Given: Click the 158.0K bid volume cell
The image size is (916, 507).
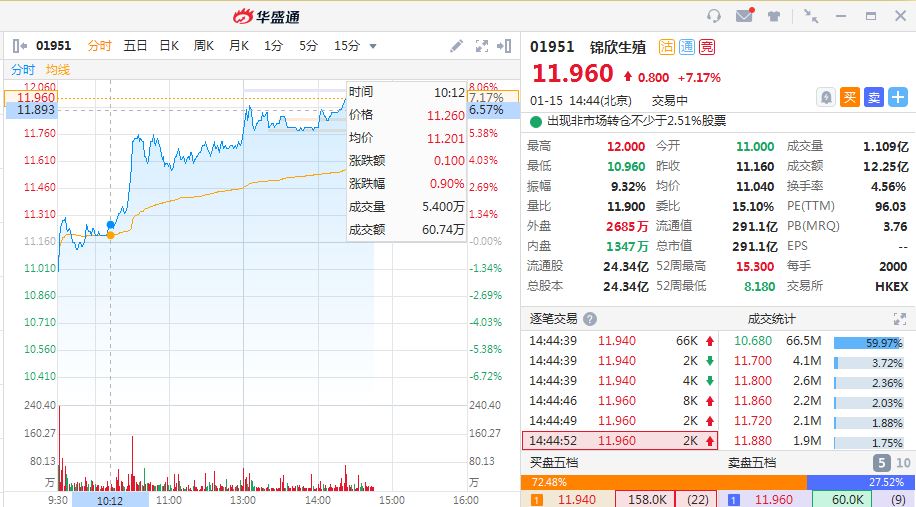Looking at the screenshot, I should point(647,499).
